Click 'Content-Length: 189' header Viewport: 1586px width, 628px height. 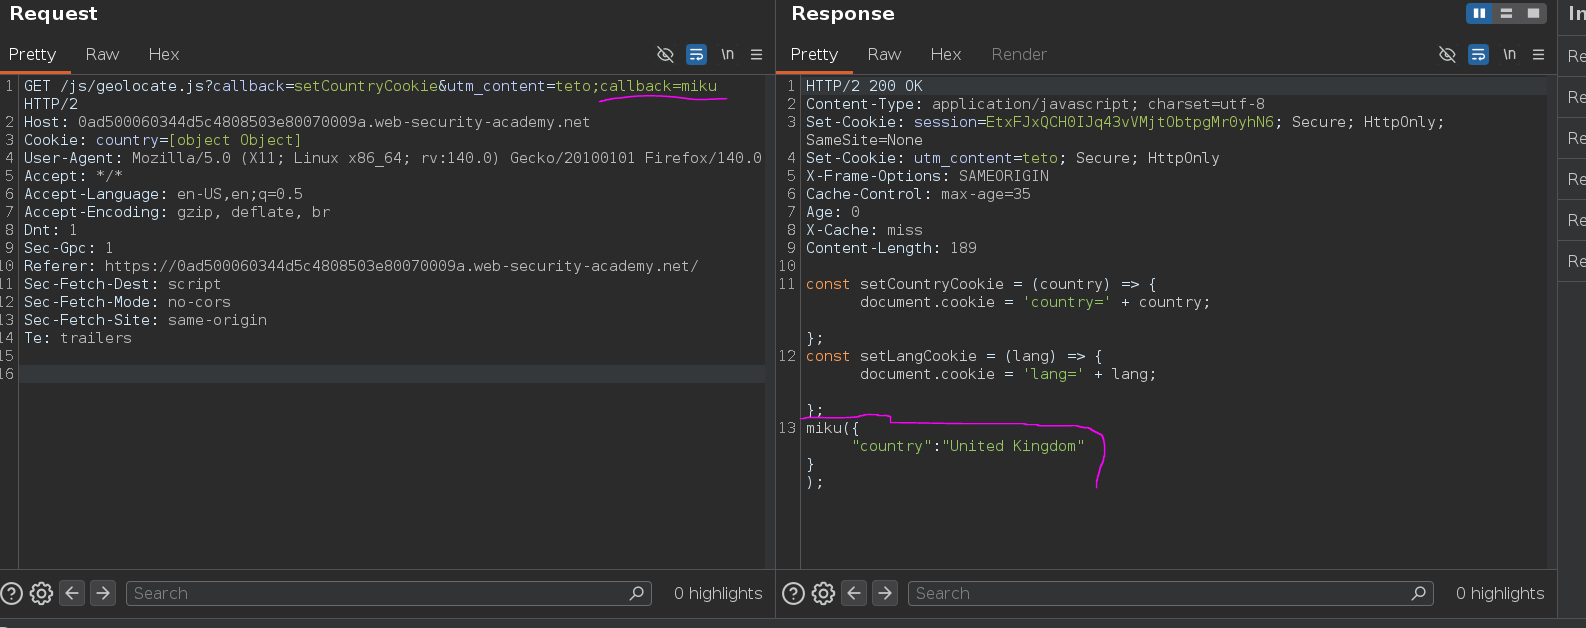[x=891, y=248]
